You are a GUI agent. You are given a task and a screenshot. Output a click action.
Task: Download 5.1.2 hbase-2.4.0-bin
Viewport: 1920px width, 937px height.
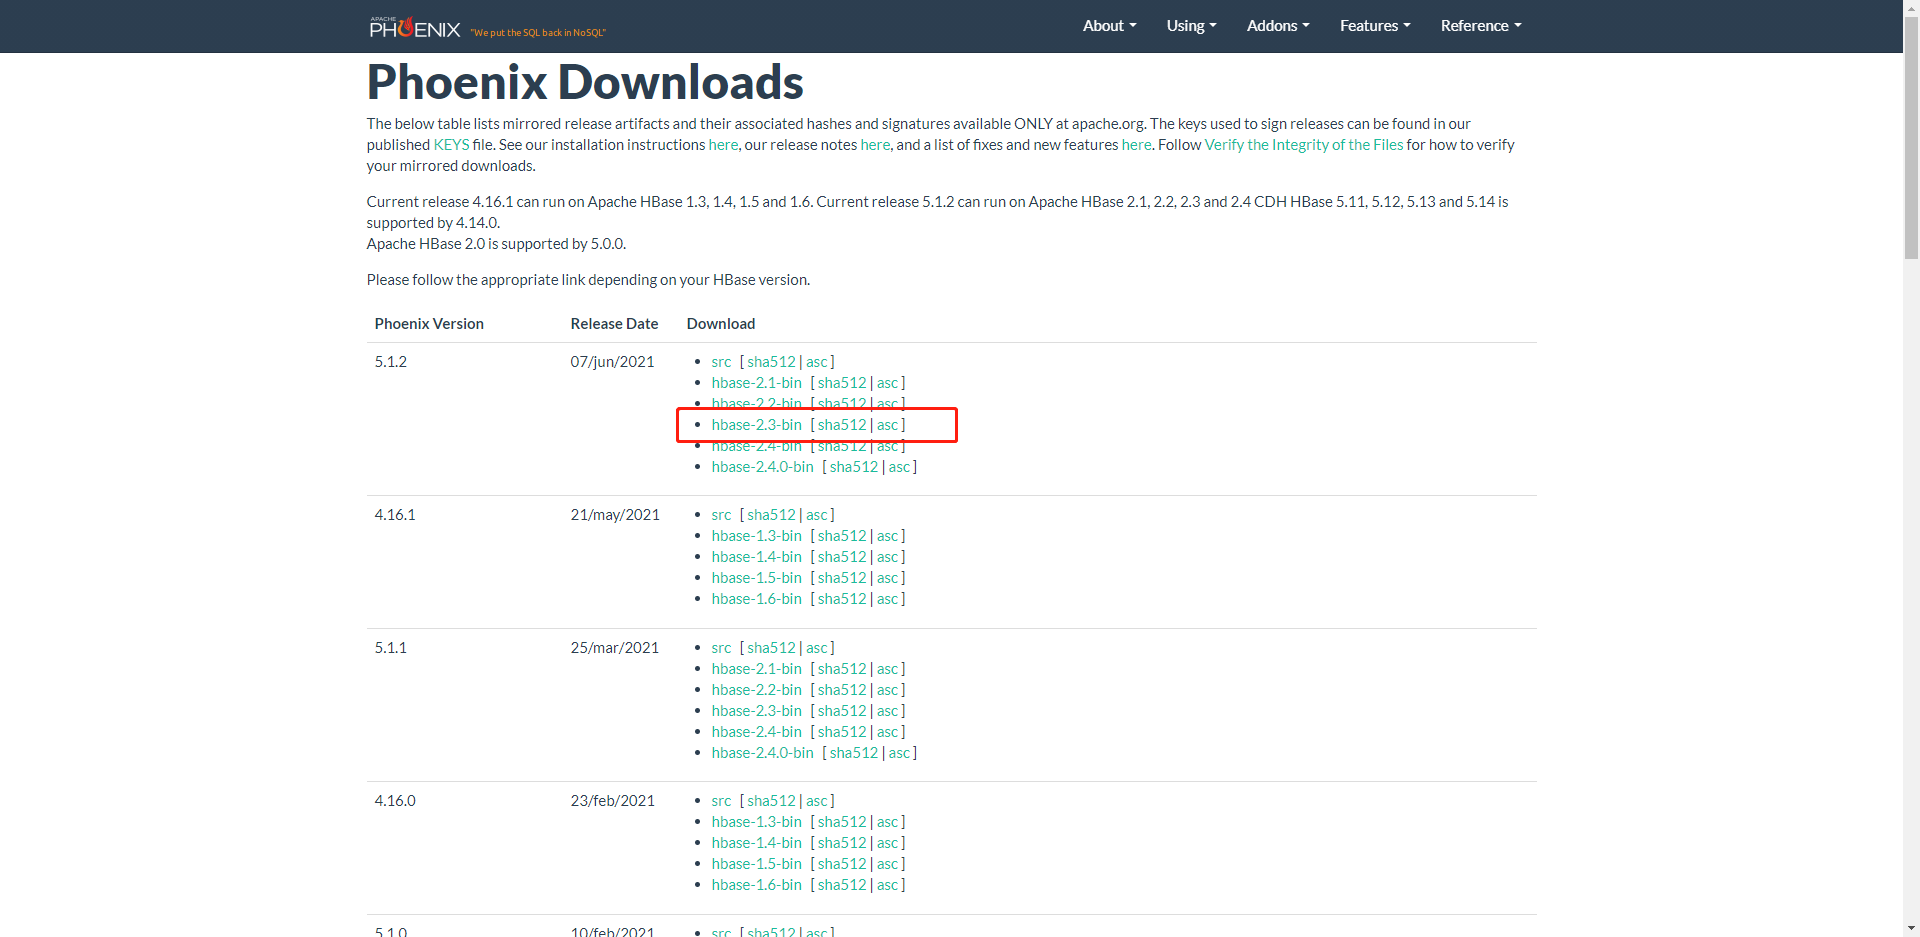coord(763,467)
